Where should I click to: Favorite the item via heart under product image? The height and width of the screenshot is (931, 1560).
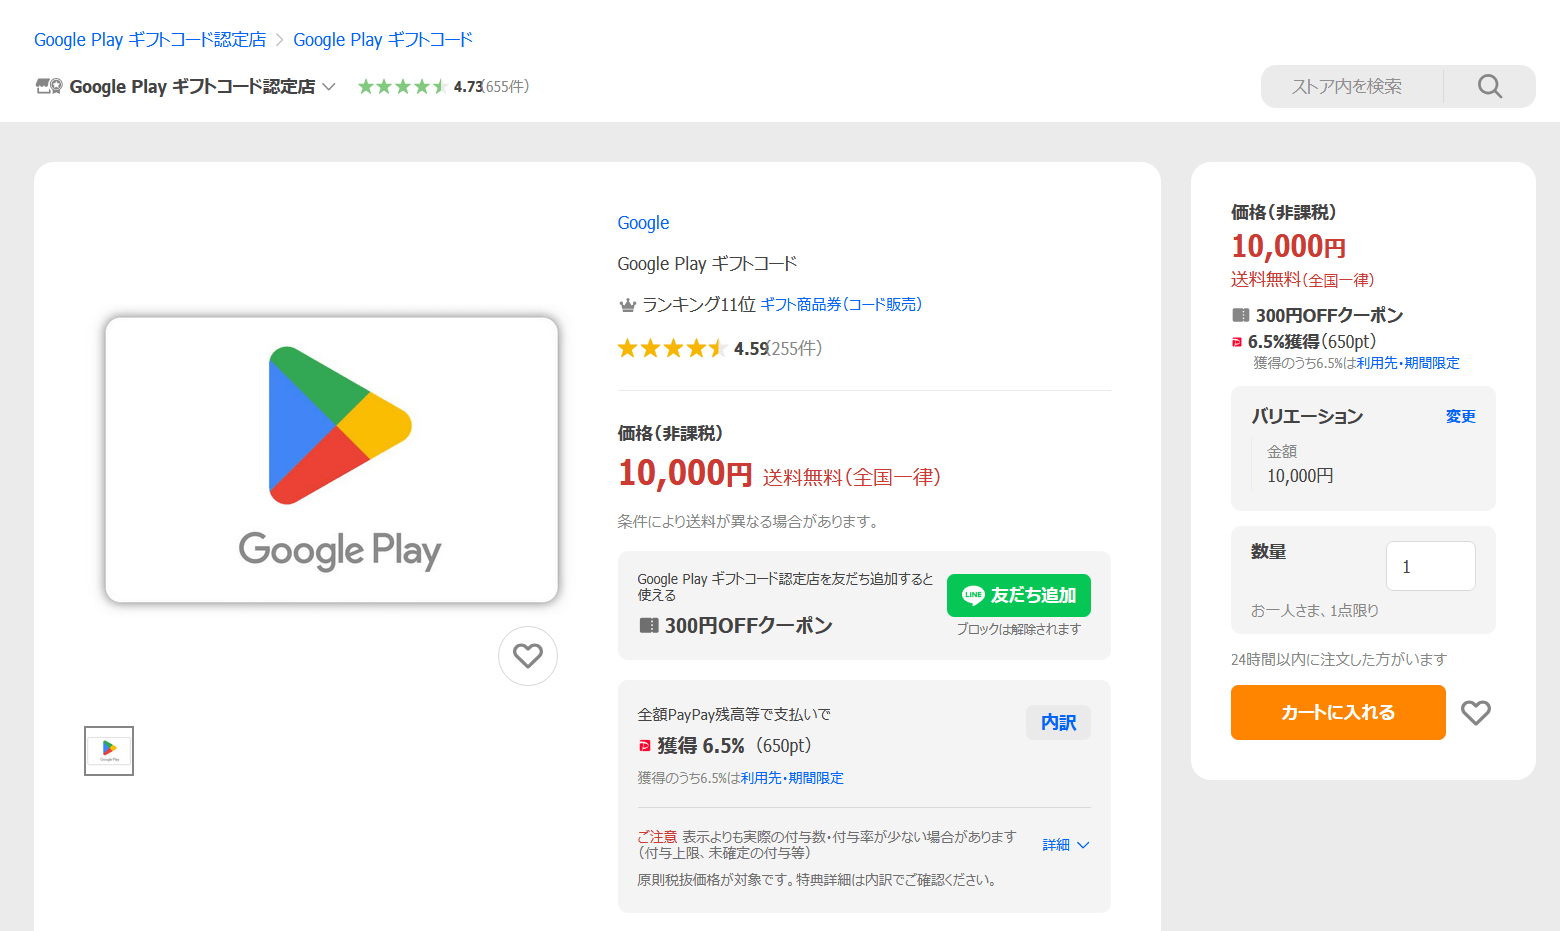point(528,656)
